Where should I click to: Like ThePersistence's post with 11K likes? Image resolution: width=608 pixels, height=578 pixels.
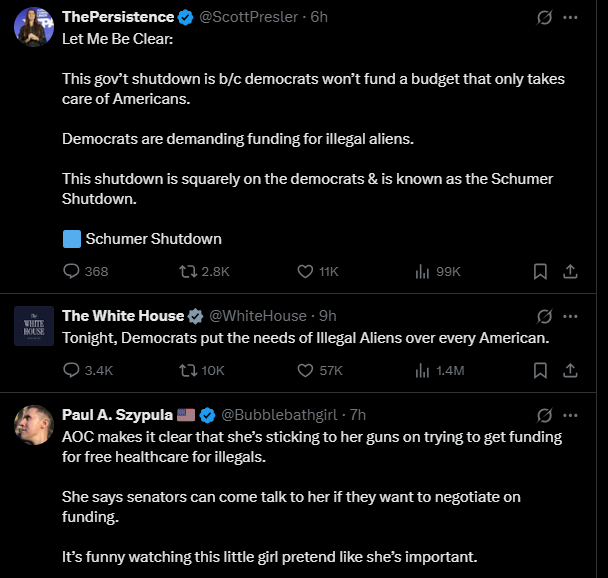point(307,271)
